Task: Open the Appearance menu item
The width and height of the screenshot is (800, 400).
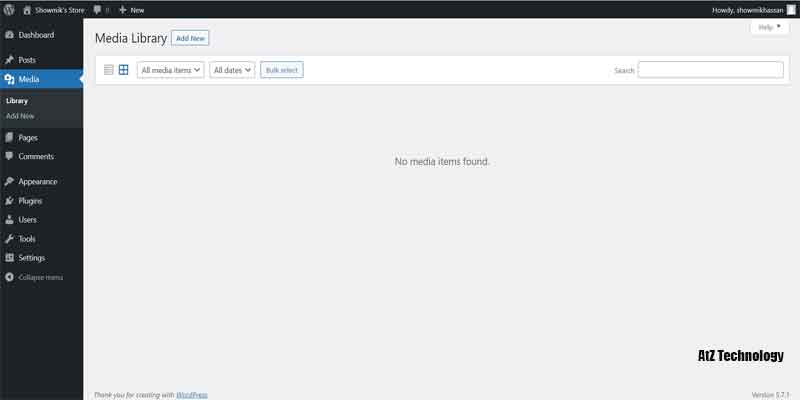Action: (x=37, y=182)
